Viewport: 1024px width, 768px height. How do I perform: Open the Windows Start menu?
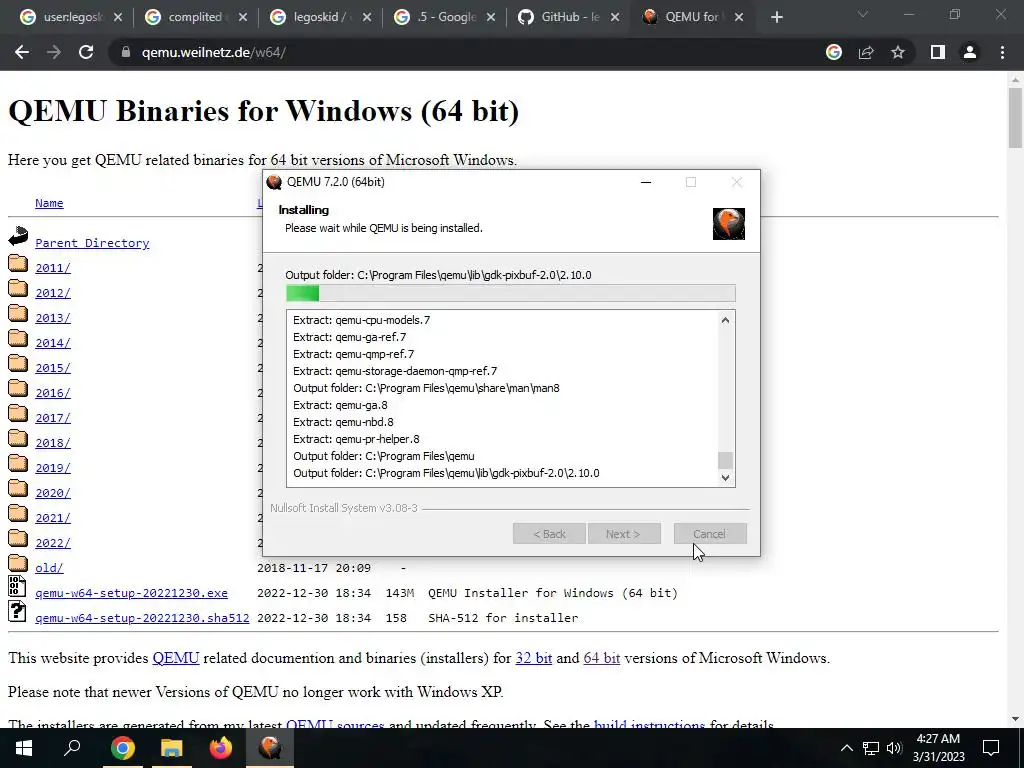click(24, 748)
